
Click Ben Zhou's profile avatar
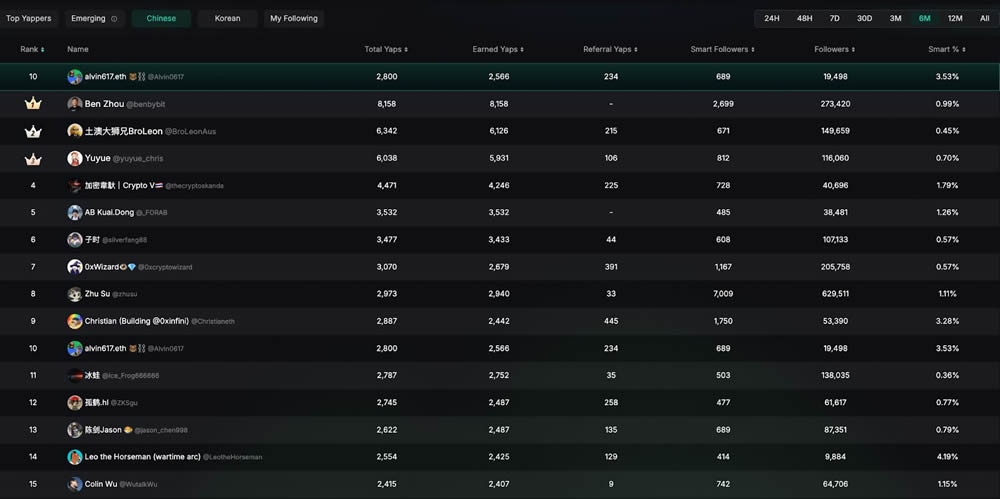tap(75, 104)
